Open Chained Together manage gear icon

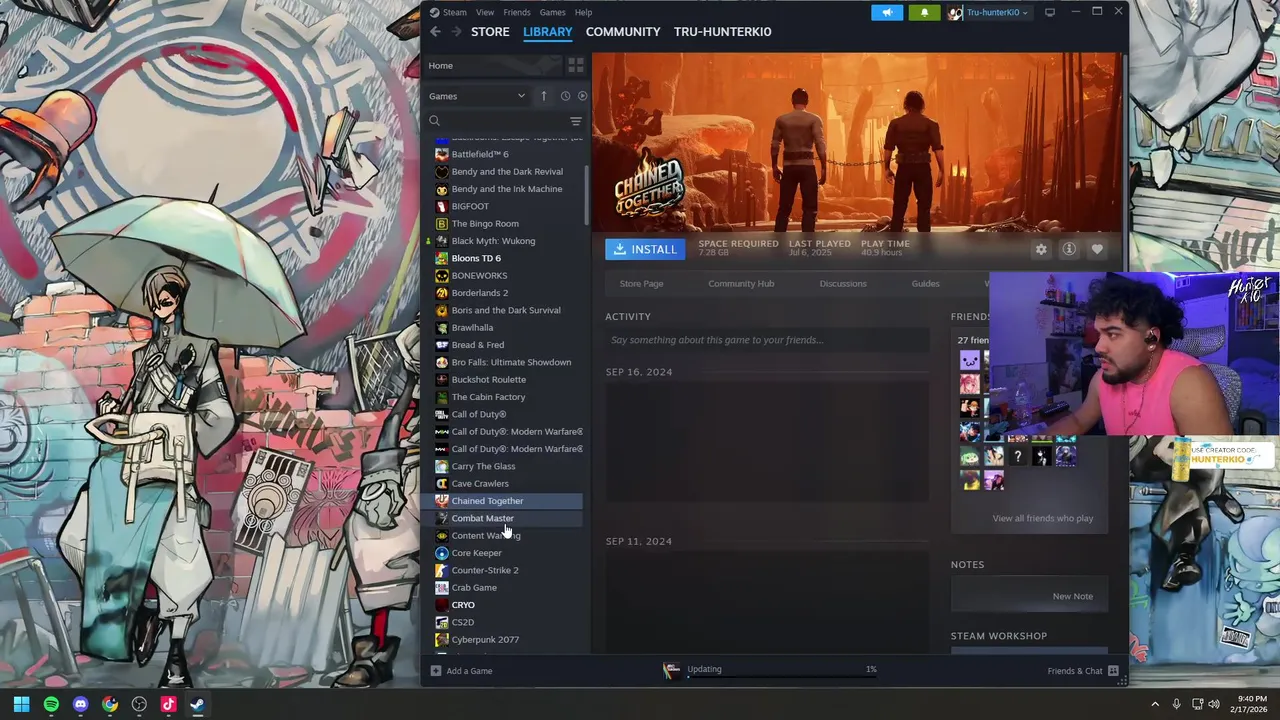(1041, 249)
